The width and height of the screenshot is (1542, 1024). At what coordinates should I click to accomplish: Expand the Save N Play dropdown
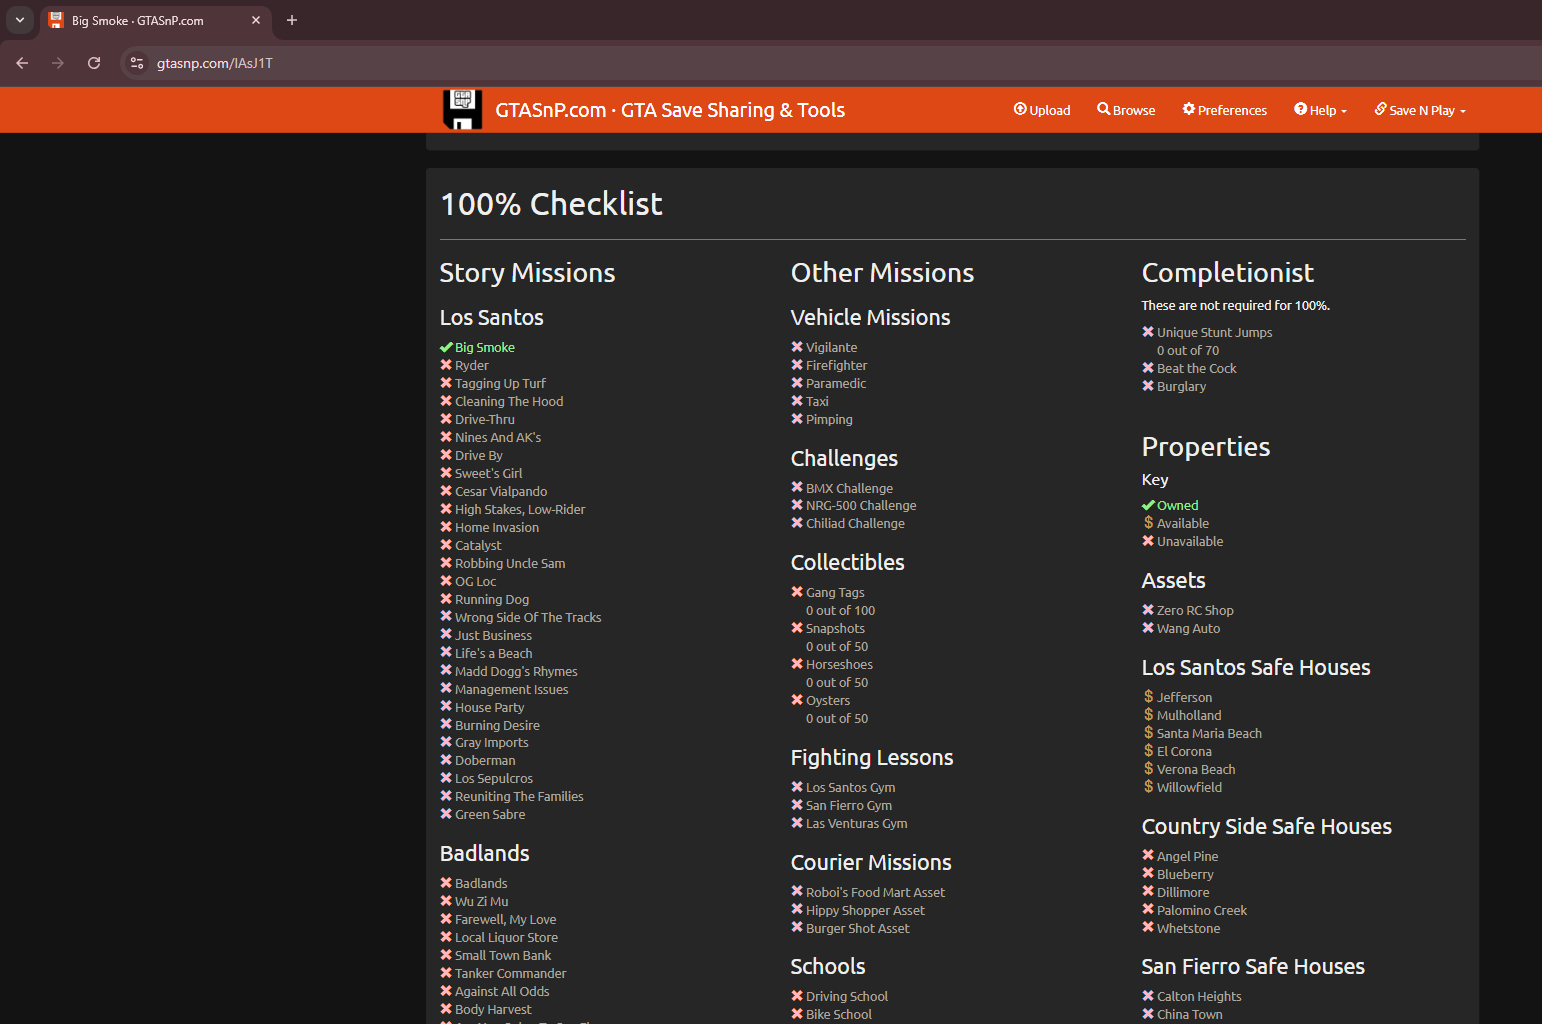1420,110
